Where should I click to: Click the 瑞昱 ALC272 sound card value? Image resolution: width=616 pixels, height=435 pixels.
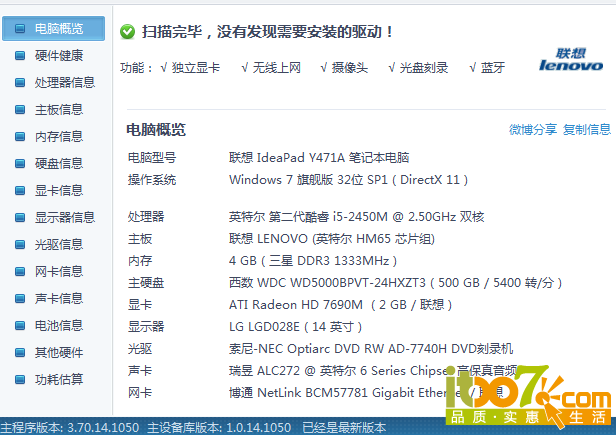pos(373,371)
